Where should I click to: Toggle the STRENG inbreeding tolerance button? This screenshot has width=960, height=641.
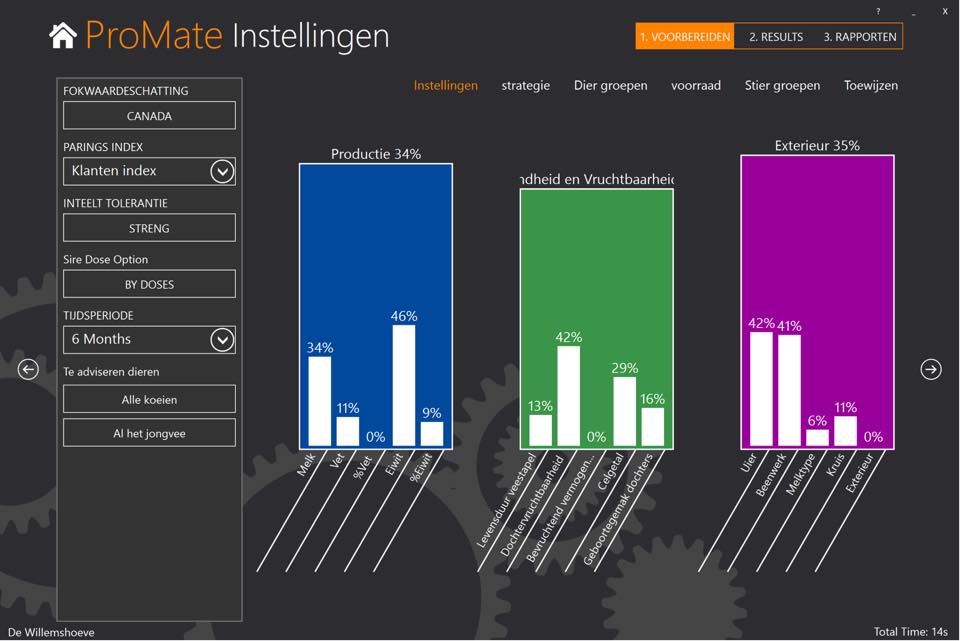149,228
